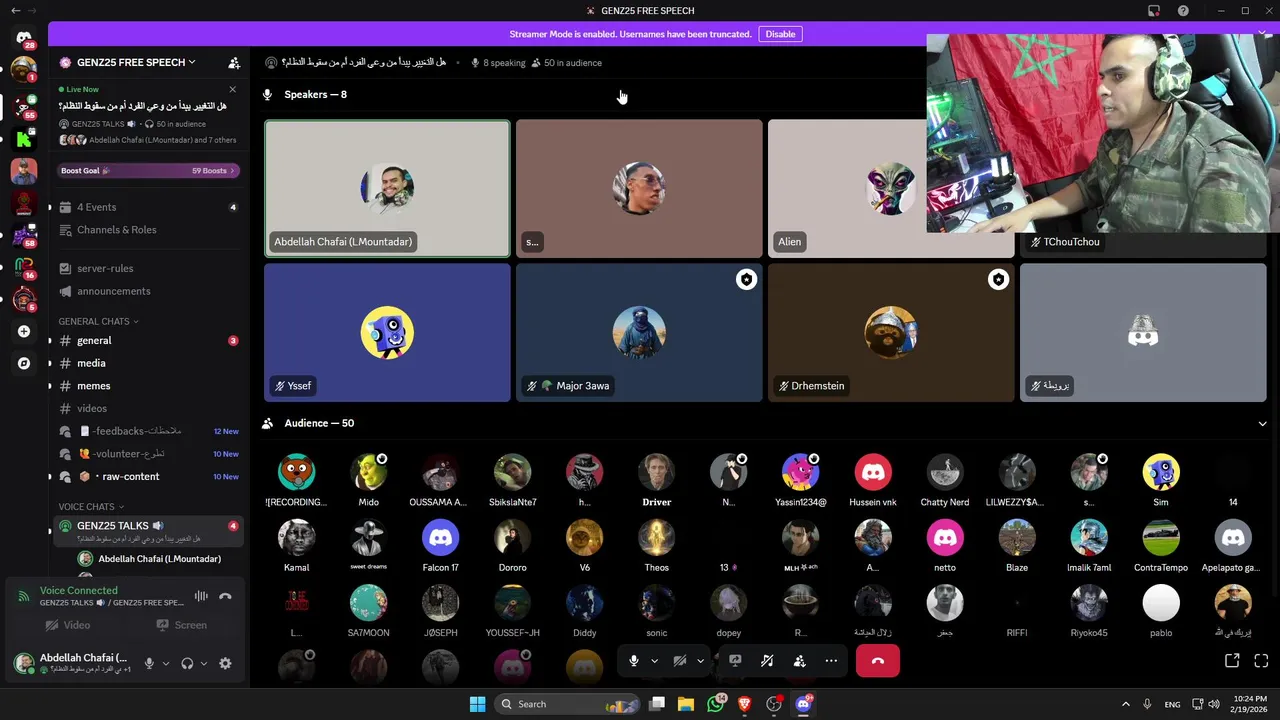1280x720 pixels.
Task: Pop out the stage window
Action: pos(1232,661)
